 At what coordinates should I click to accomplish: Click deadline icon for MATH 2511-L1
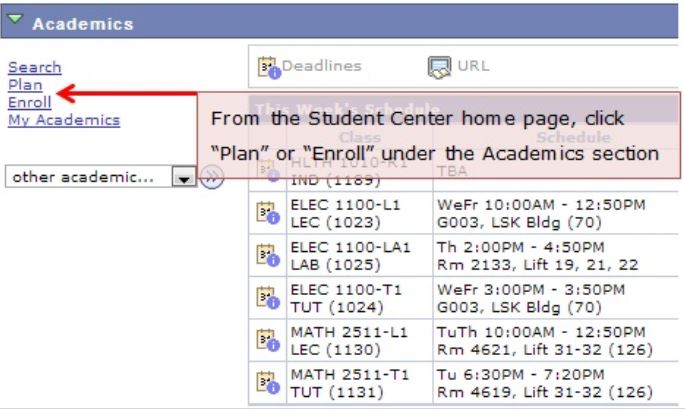268,340
